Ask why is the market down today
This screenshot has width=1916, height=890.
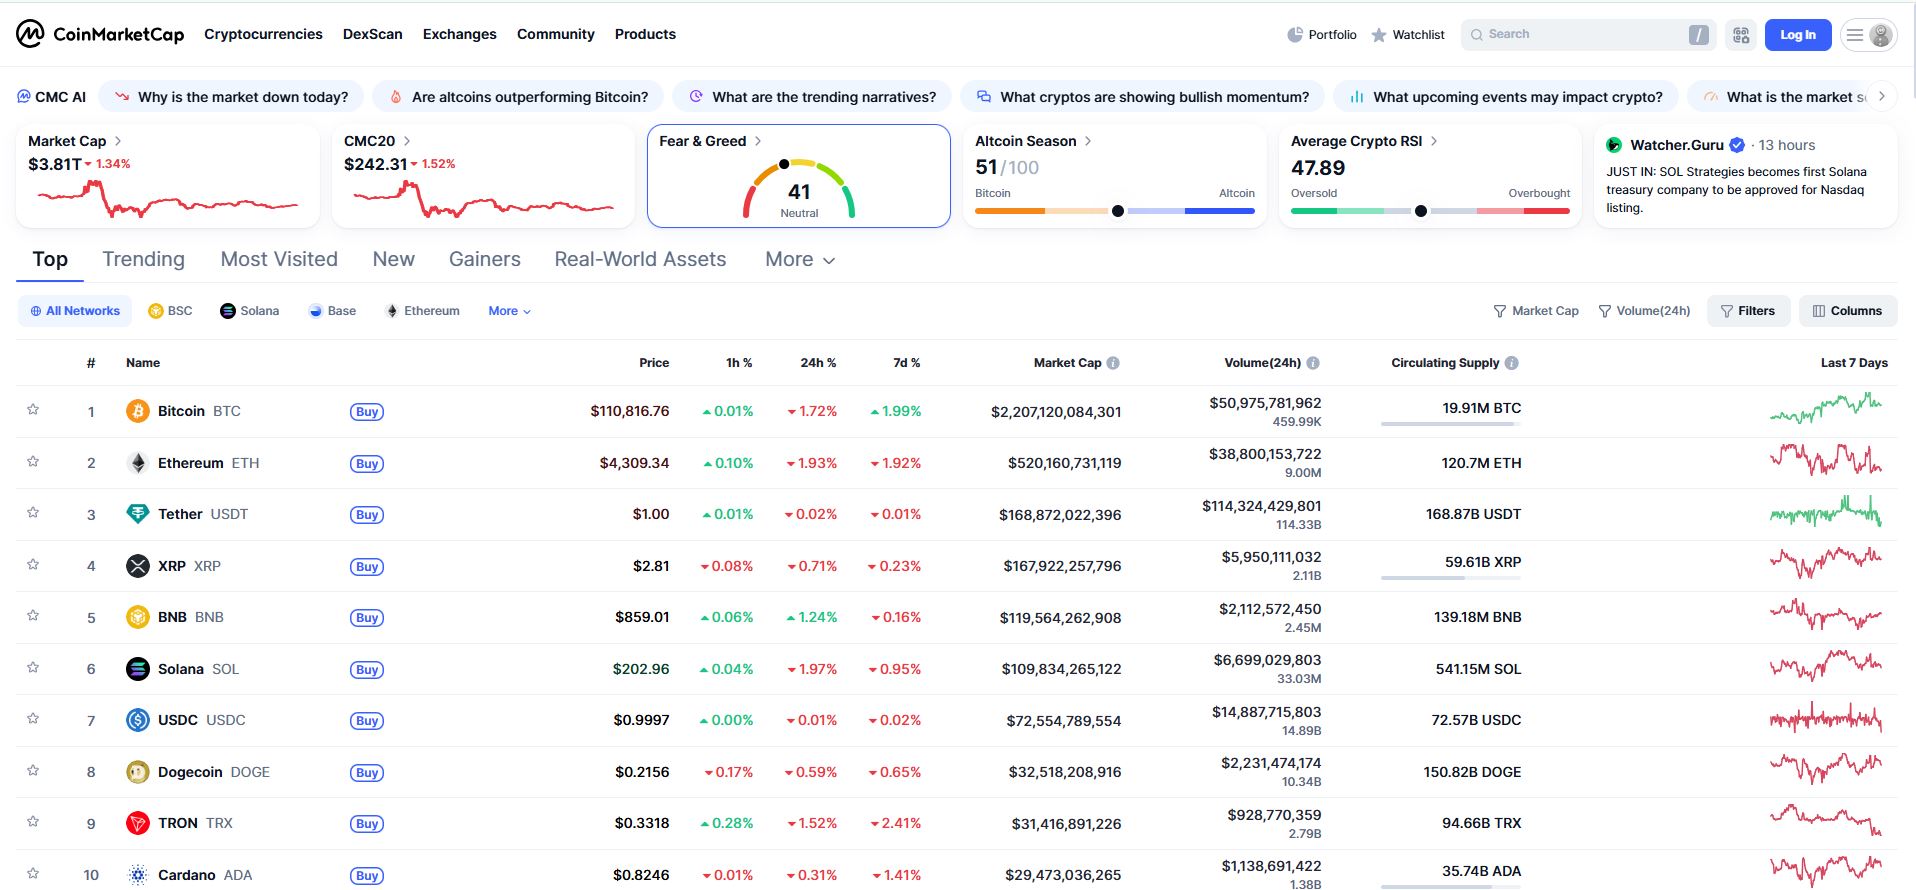click(x=231, y=97)
